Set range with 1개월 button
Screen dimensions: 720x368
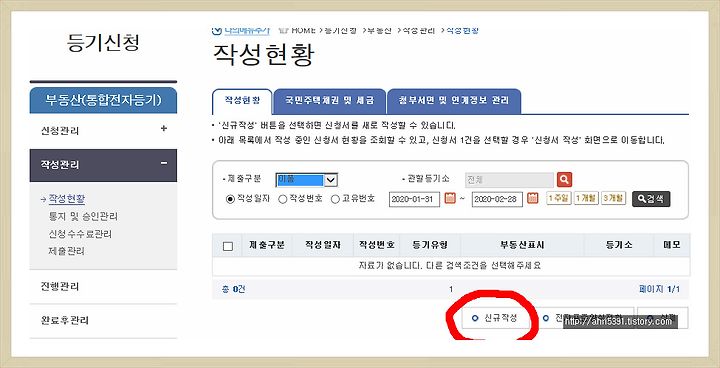pyautogui.click(x=586, y=198)
